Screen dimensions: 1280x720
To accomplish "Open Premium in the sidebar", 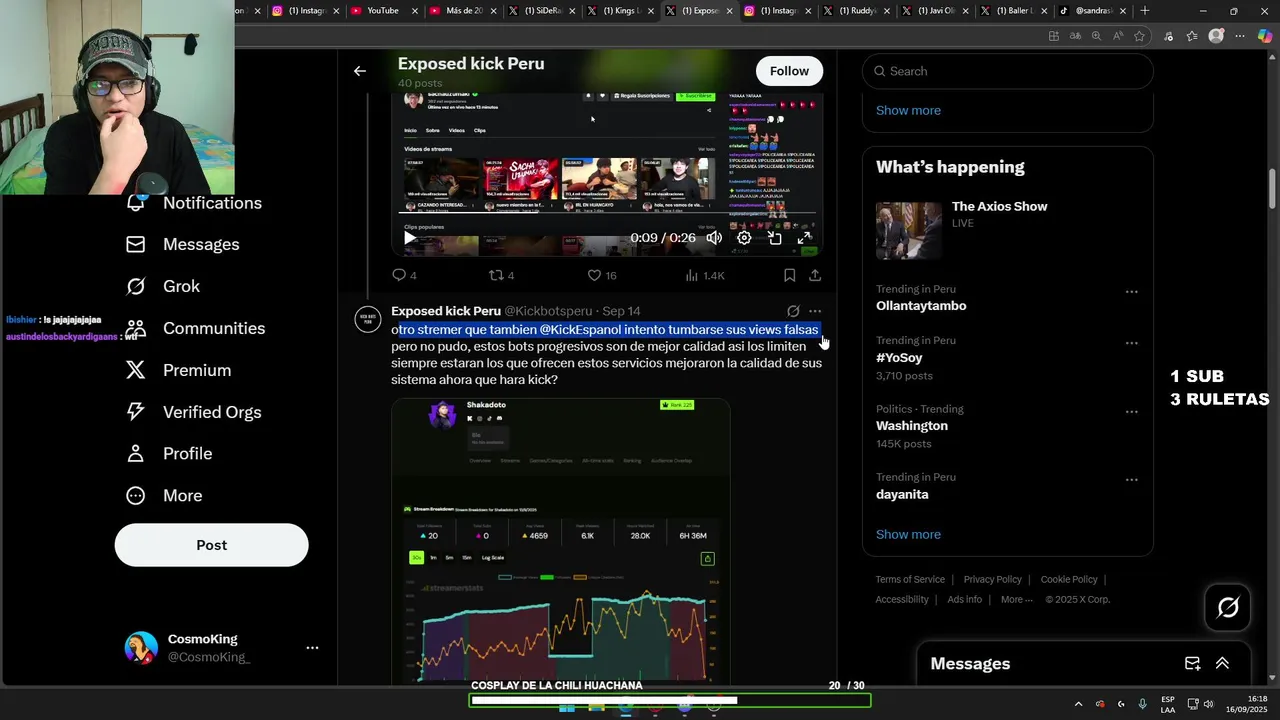I will click(178, 370).
